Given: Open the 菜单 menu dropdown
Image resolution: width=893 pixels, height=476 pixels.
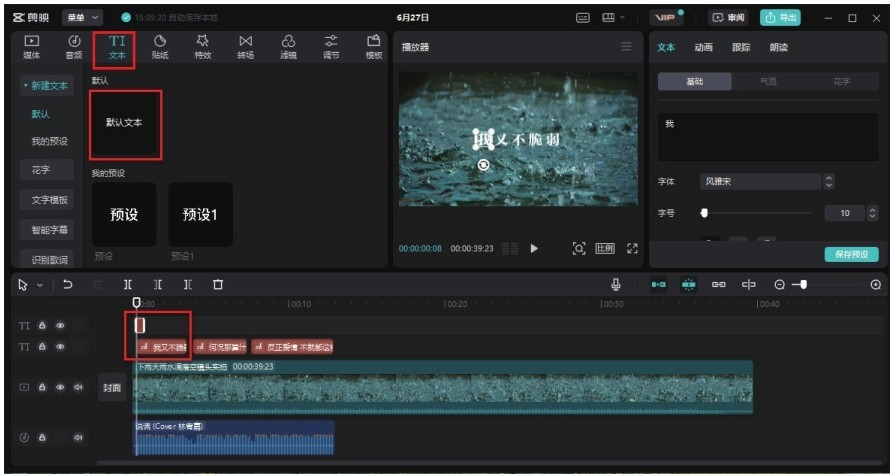Looking at the screenshot, I should [x=83, y=18].
